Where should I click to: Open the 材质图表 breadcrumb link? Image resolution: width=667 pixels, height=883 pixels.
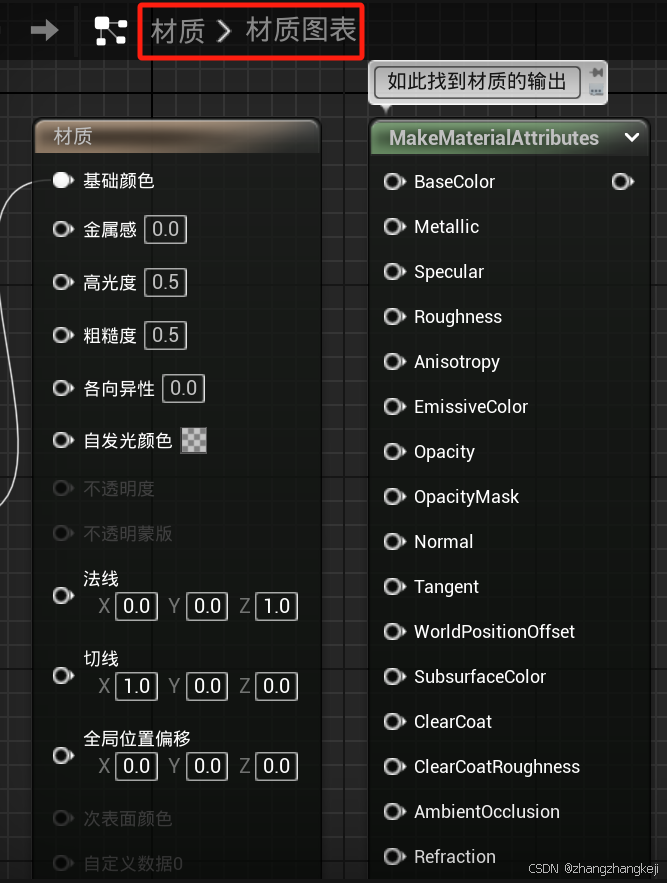pyautogui.click(x=301, y=30)
